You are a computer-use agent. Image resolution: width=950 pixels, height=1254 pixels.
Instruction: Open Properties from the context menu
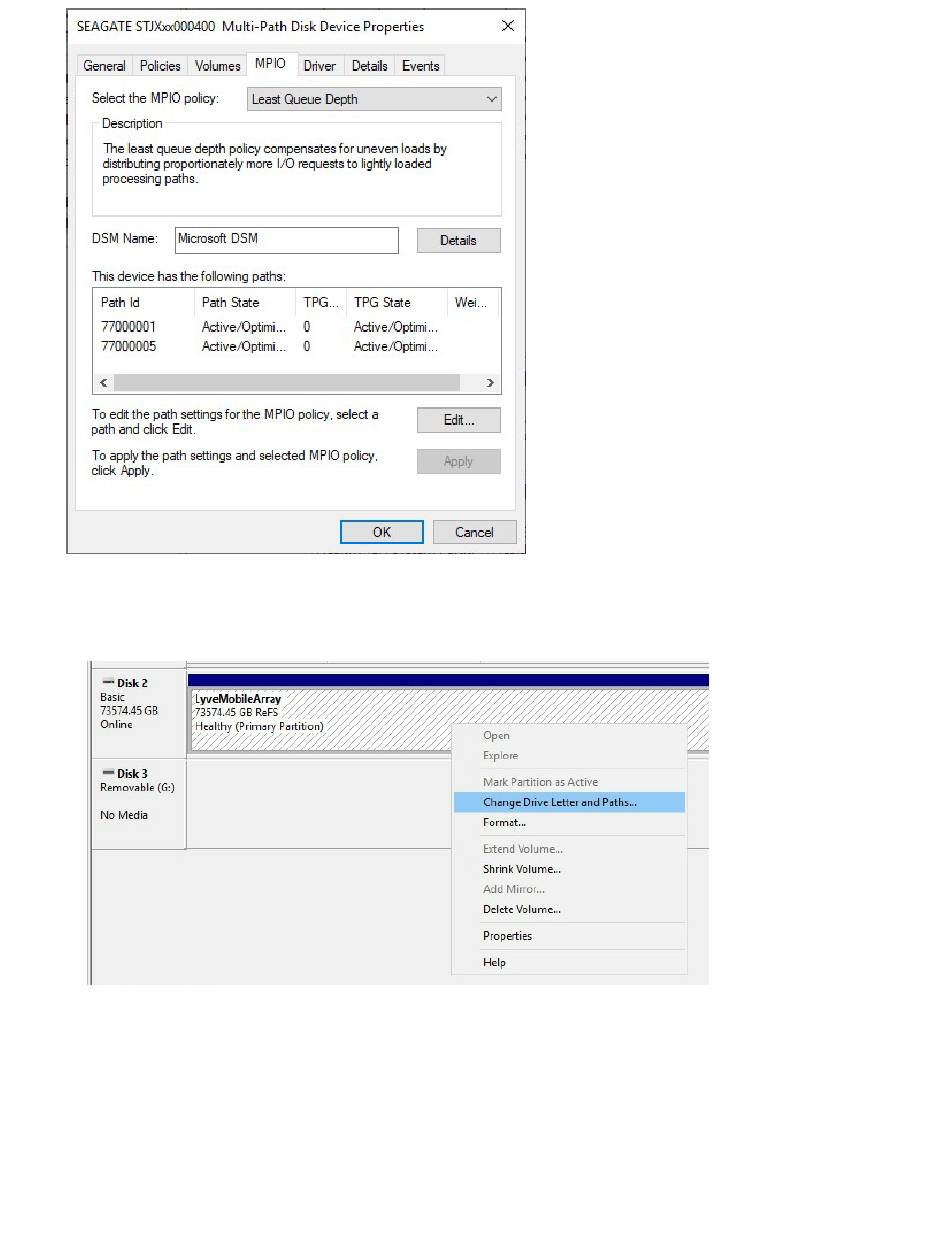pyautogui.click(x=569, y=936)
